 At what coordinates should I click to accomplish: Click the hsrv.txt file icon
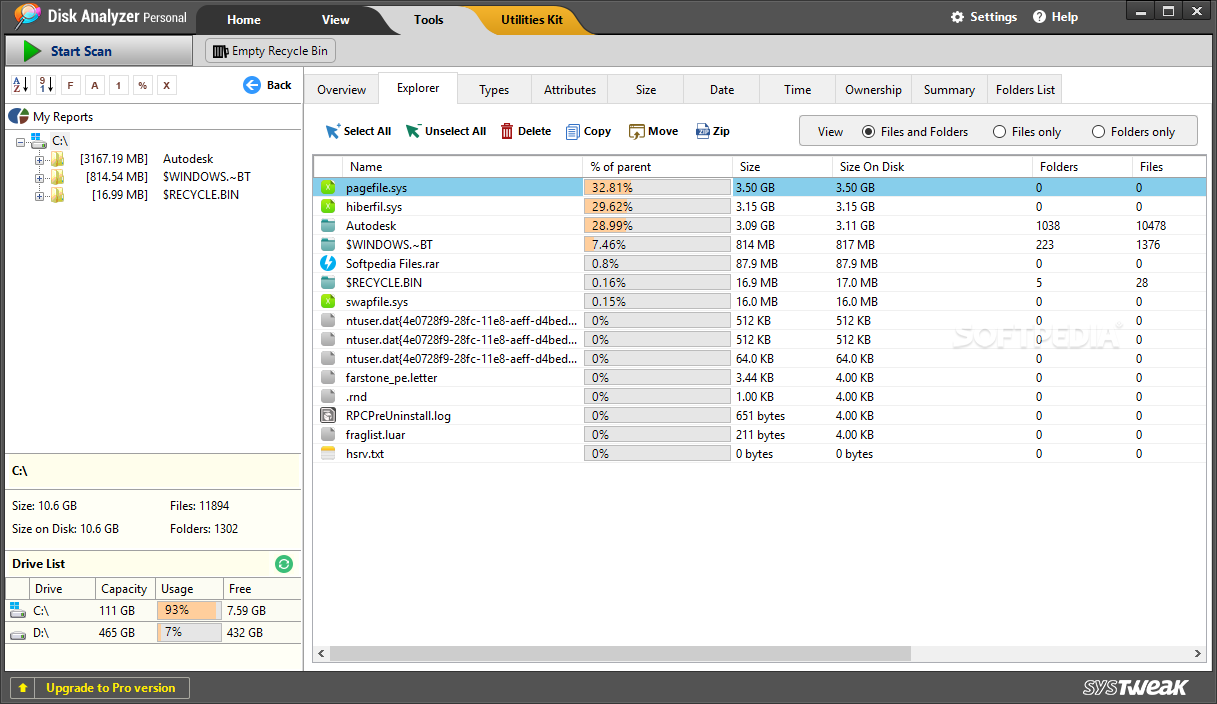tap(328, 453)
